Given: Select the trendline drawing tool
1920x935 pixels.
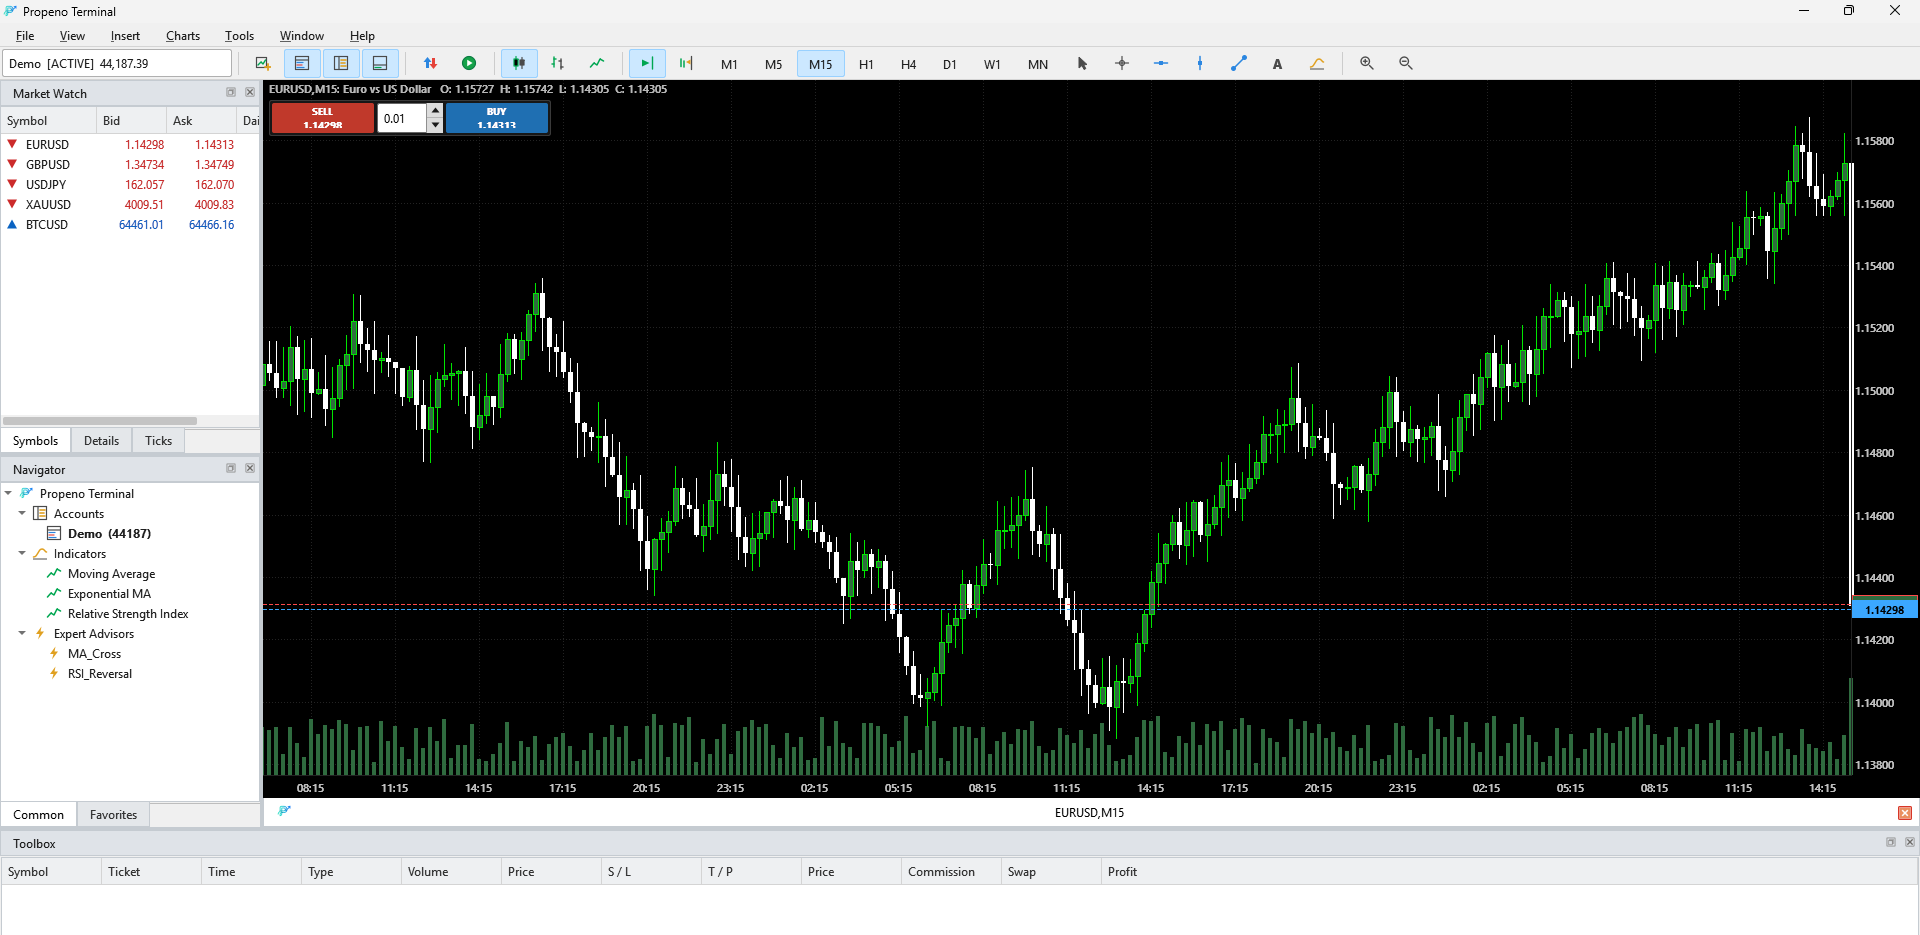Looking at the screenshot, I should pos(1239,63).
